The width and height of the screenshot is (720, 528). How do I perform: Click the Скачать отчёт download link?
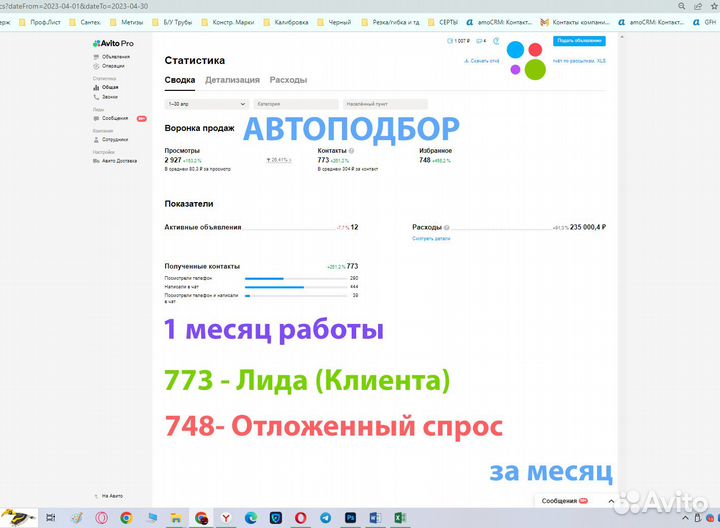point(482,61)
